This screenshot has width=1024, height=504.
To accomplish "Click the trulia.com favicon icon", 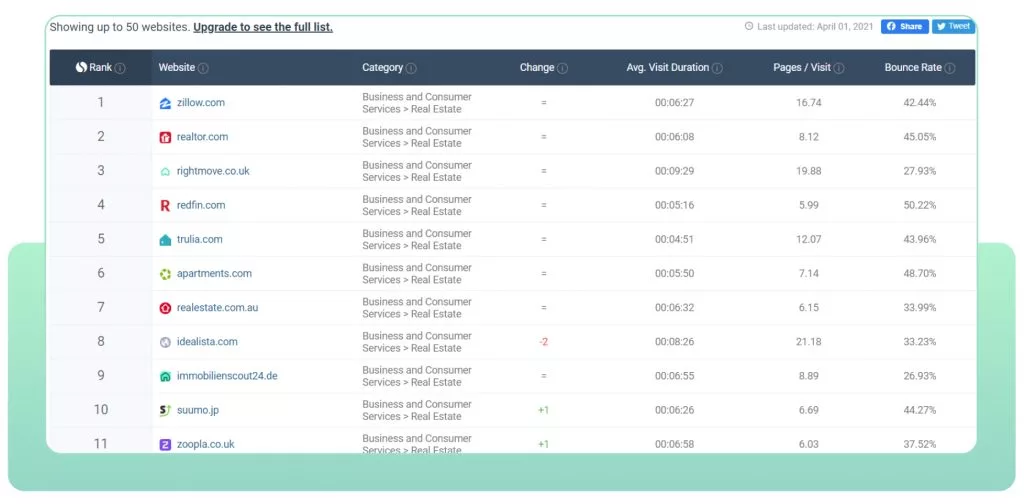I will 165,240.
